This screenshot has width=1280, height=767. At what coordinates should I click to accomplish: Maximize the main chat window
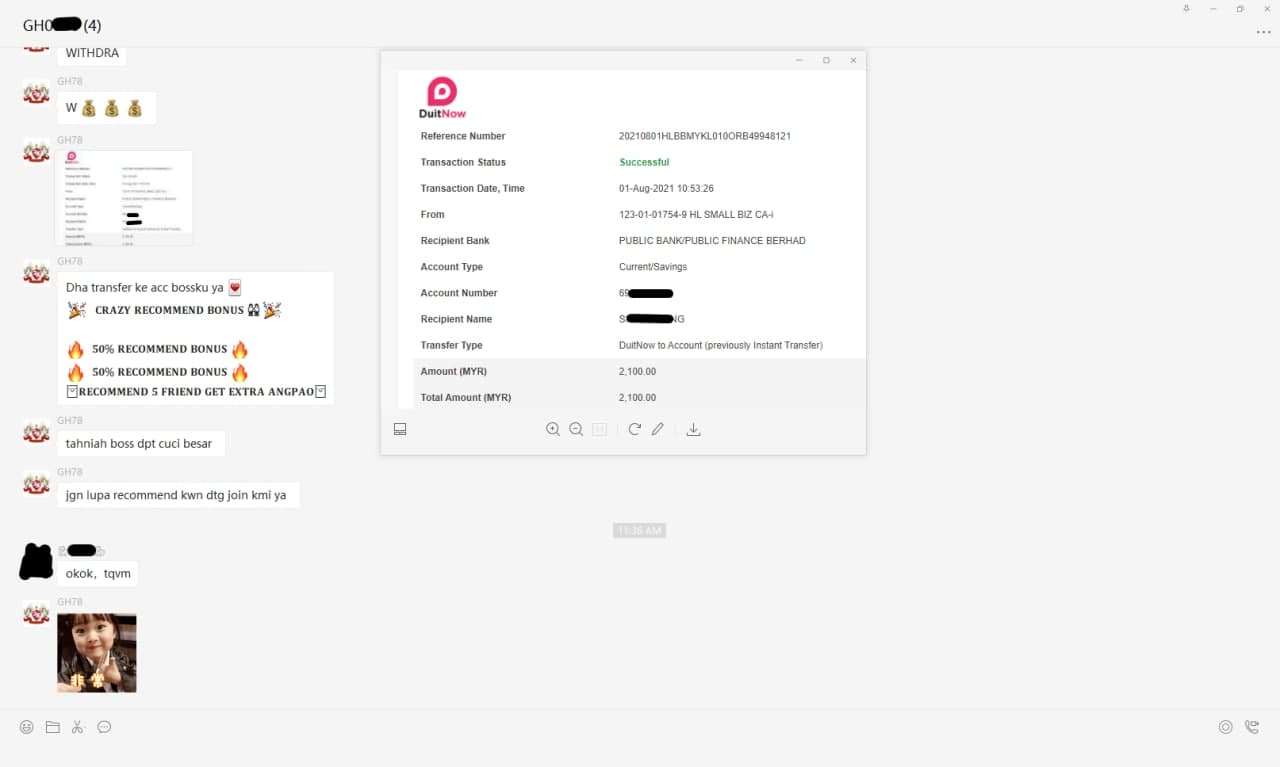(x=1240, y=9)
